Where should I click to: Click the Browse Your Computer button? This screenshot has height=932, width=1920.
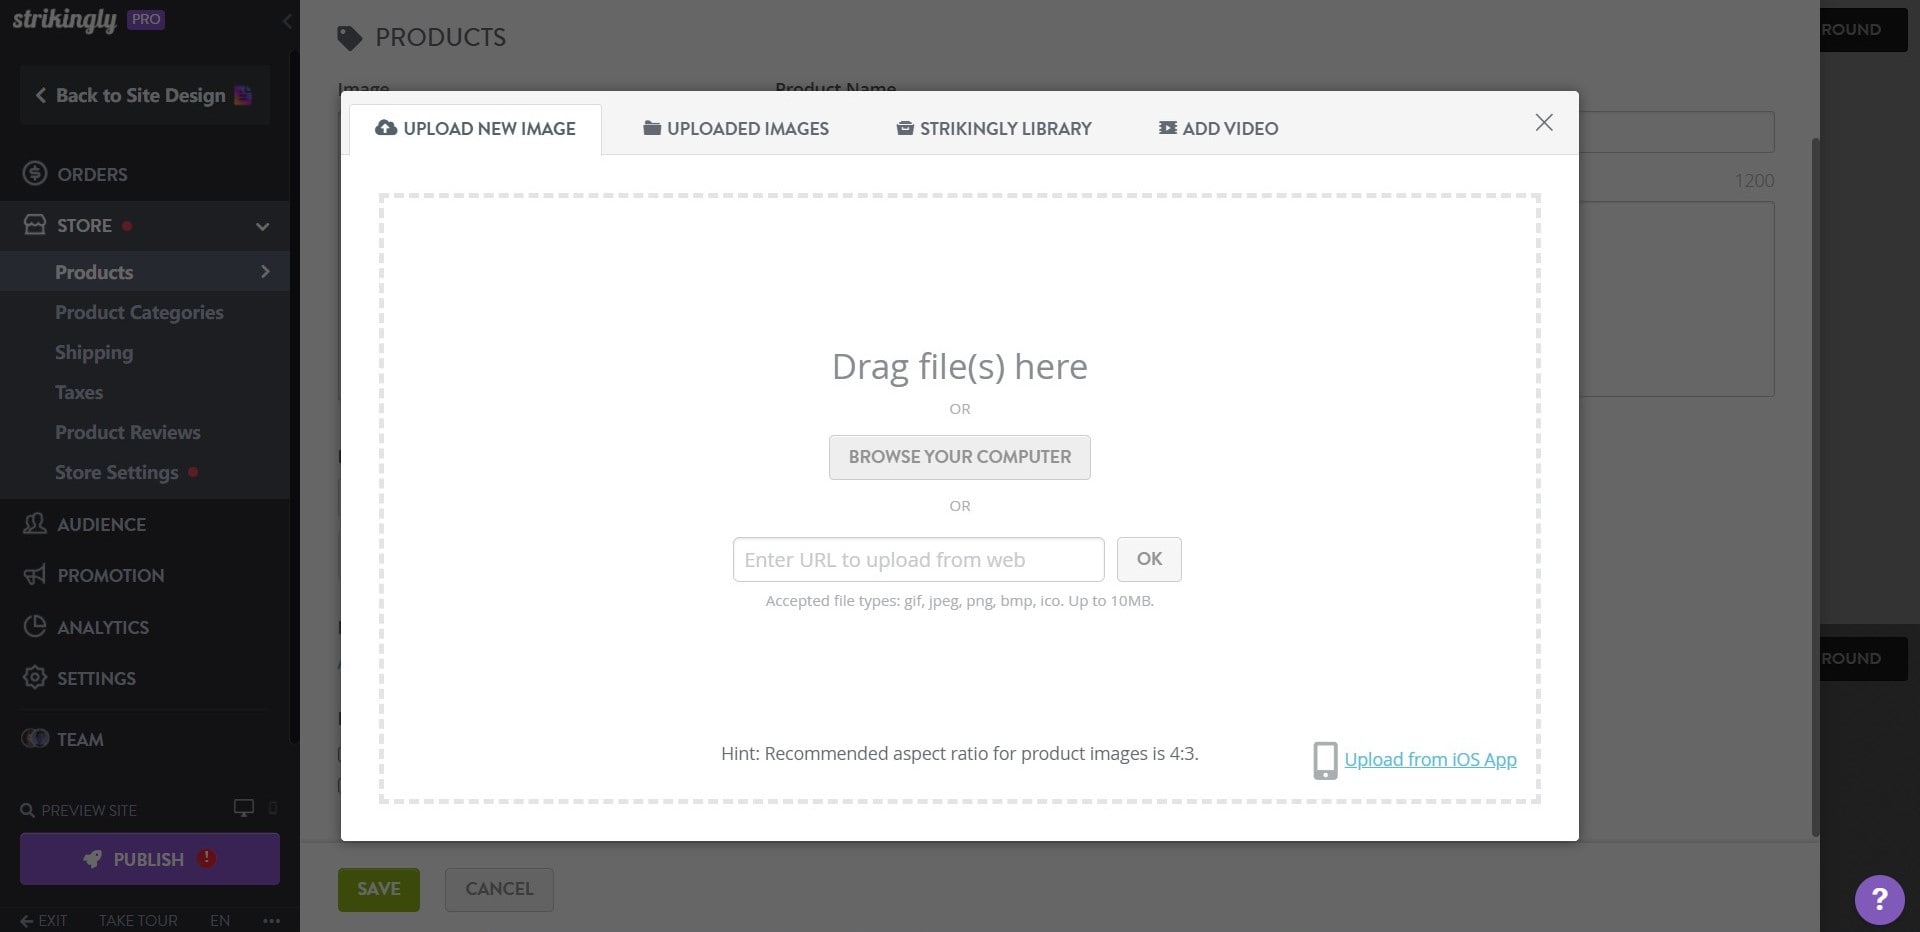click(959, 457)
